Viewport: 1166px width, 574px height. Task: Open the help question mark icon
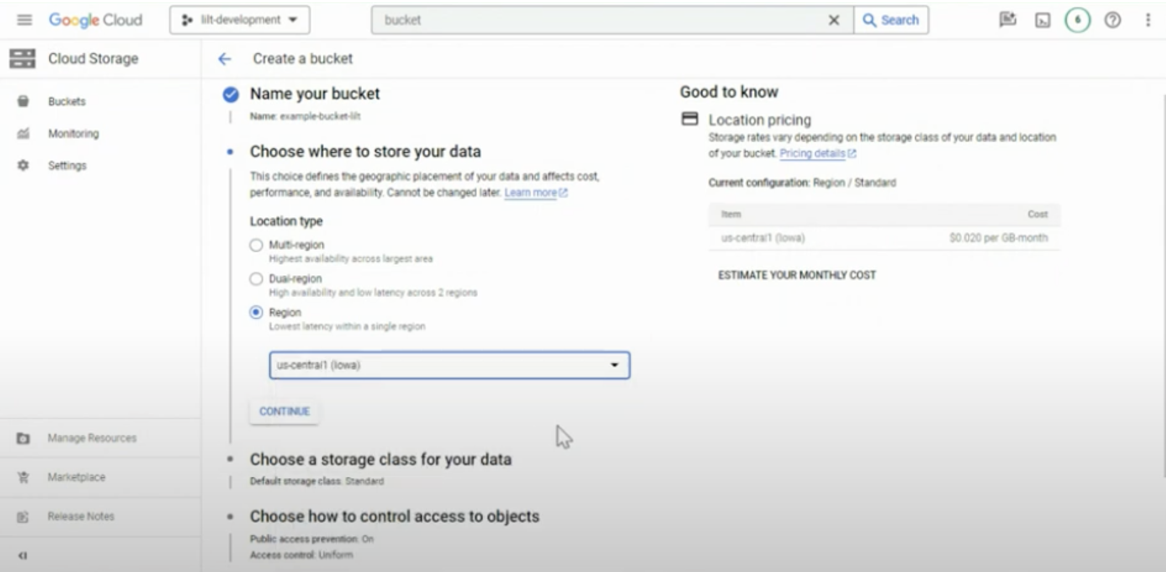click(1112, 20)
